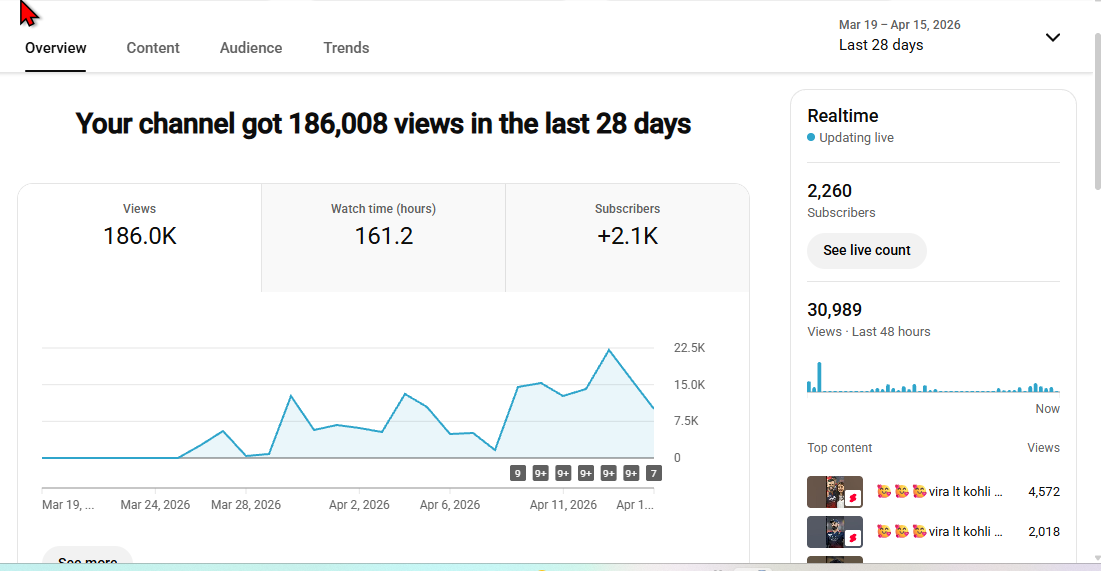Click the 9+ badge just left of 7
This screenshot has width=1101, height=571.
coord(631,473)
